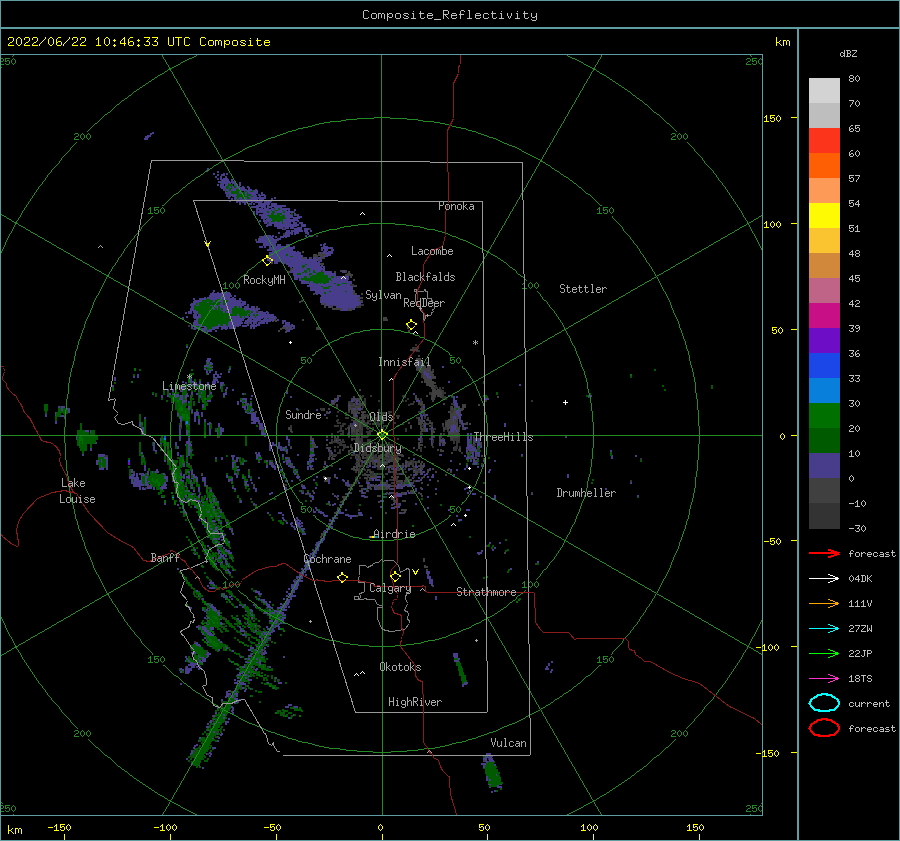Click the Strathmore label
The image size is (900, 841).
[486, 592]
